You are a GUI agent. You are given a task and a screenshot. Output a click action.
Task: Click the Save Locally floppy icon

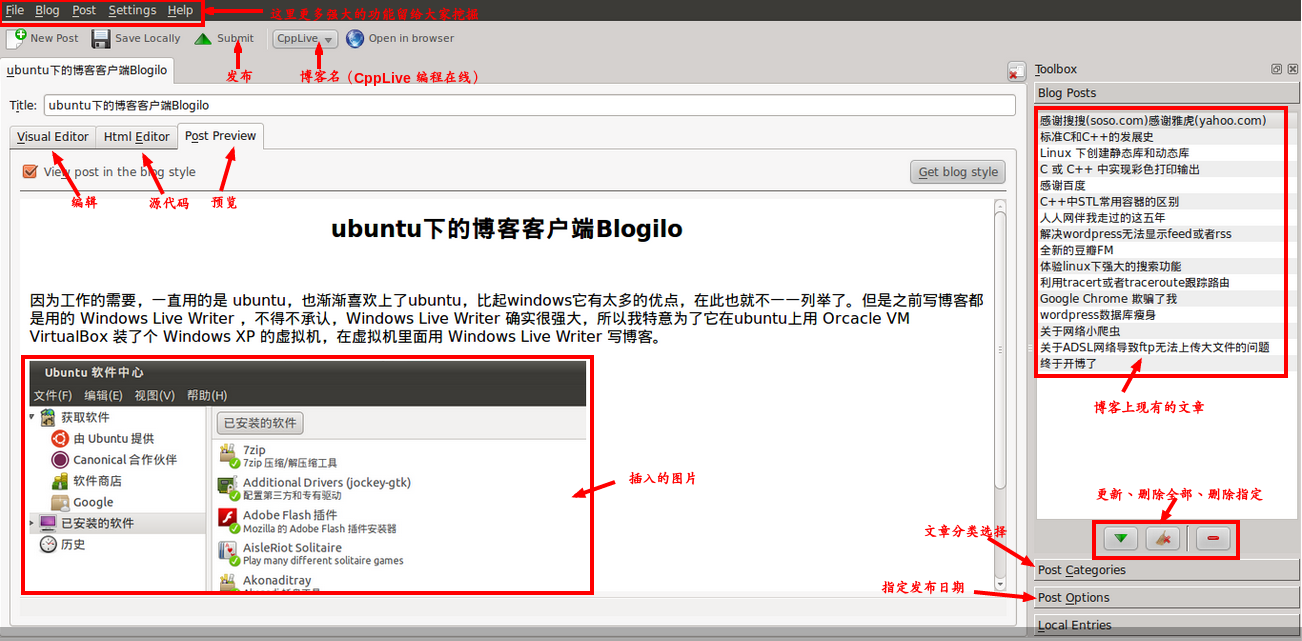tap(101, 39)
